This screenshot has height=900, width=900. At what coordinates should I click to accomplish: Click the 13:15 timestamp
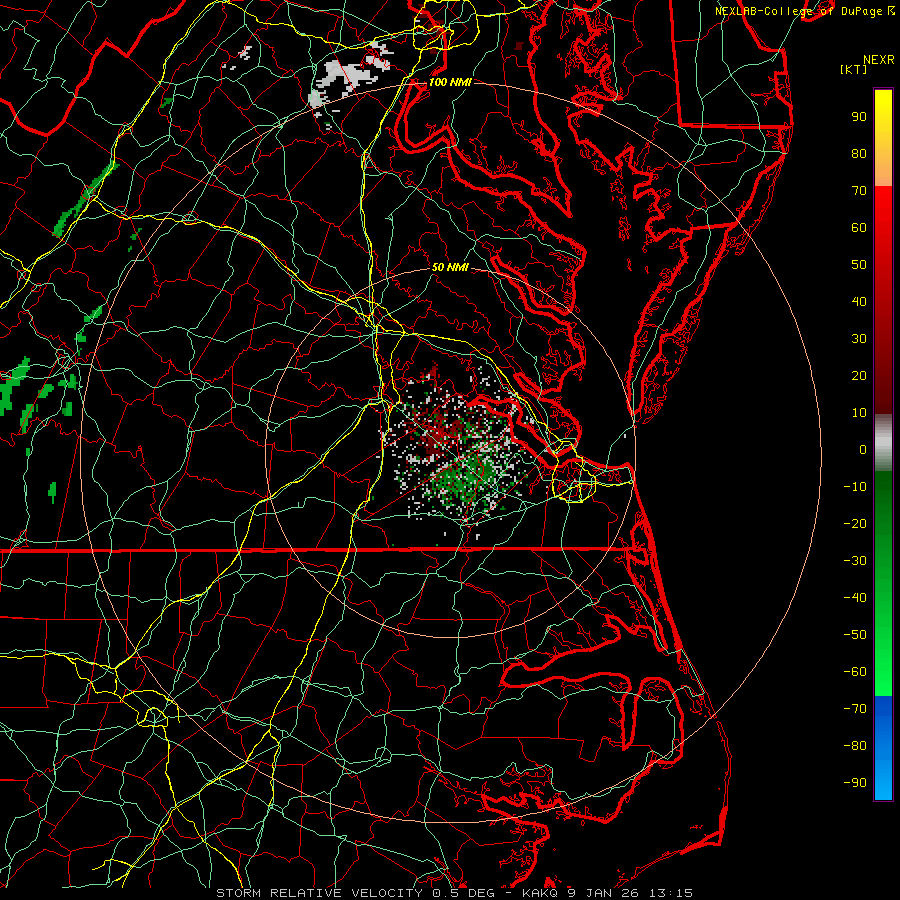pyautogui.click(x=670, y=893)
